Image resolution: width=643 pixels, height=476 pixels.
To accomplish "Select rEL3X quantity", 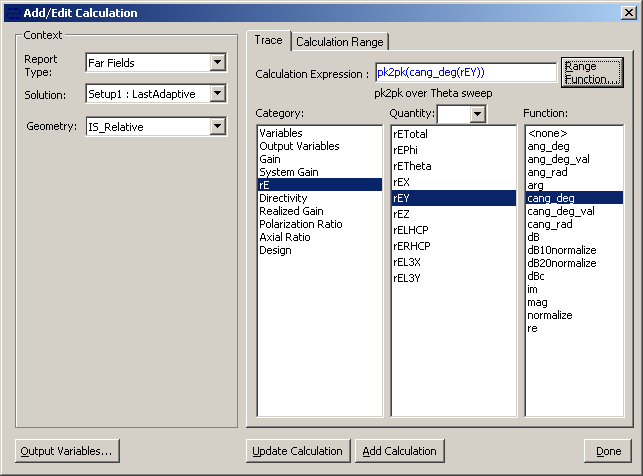I will 454,262.
